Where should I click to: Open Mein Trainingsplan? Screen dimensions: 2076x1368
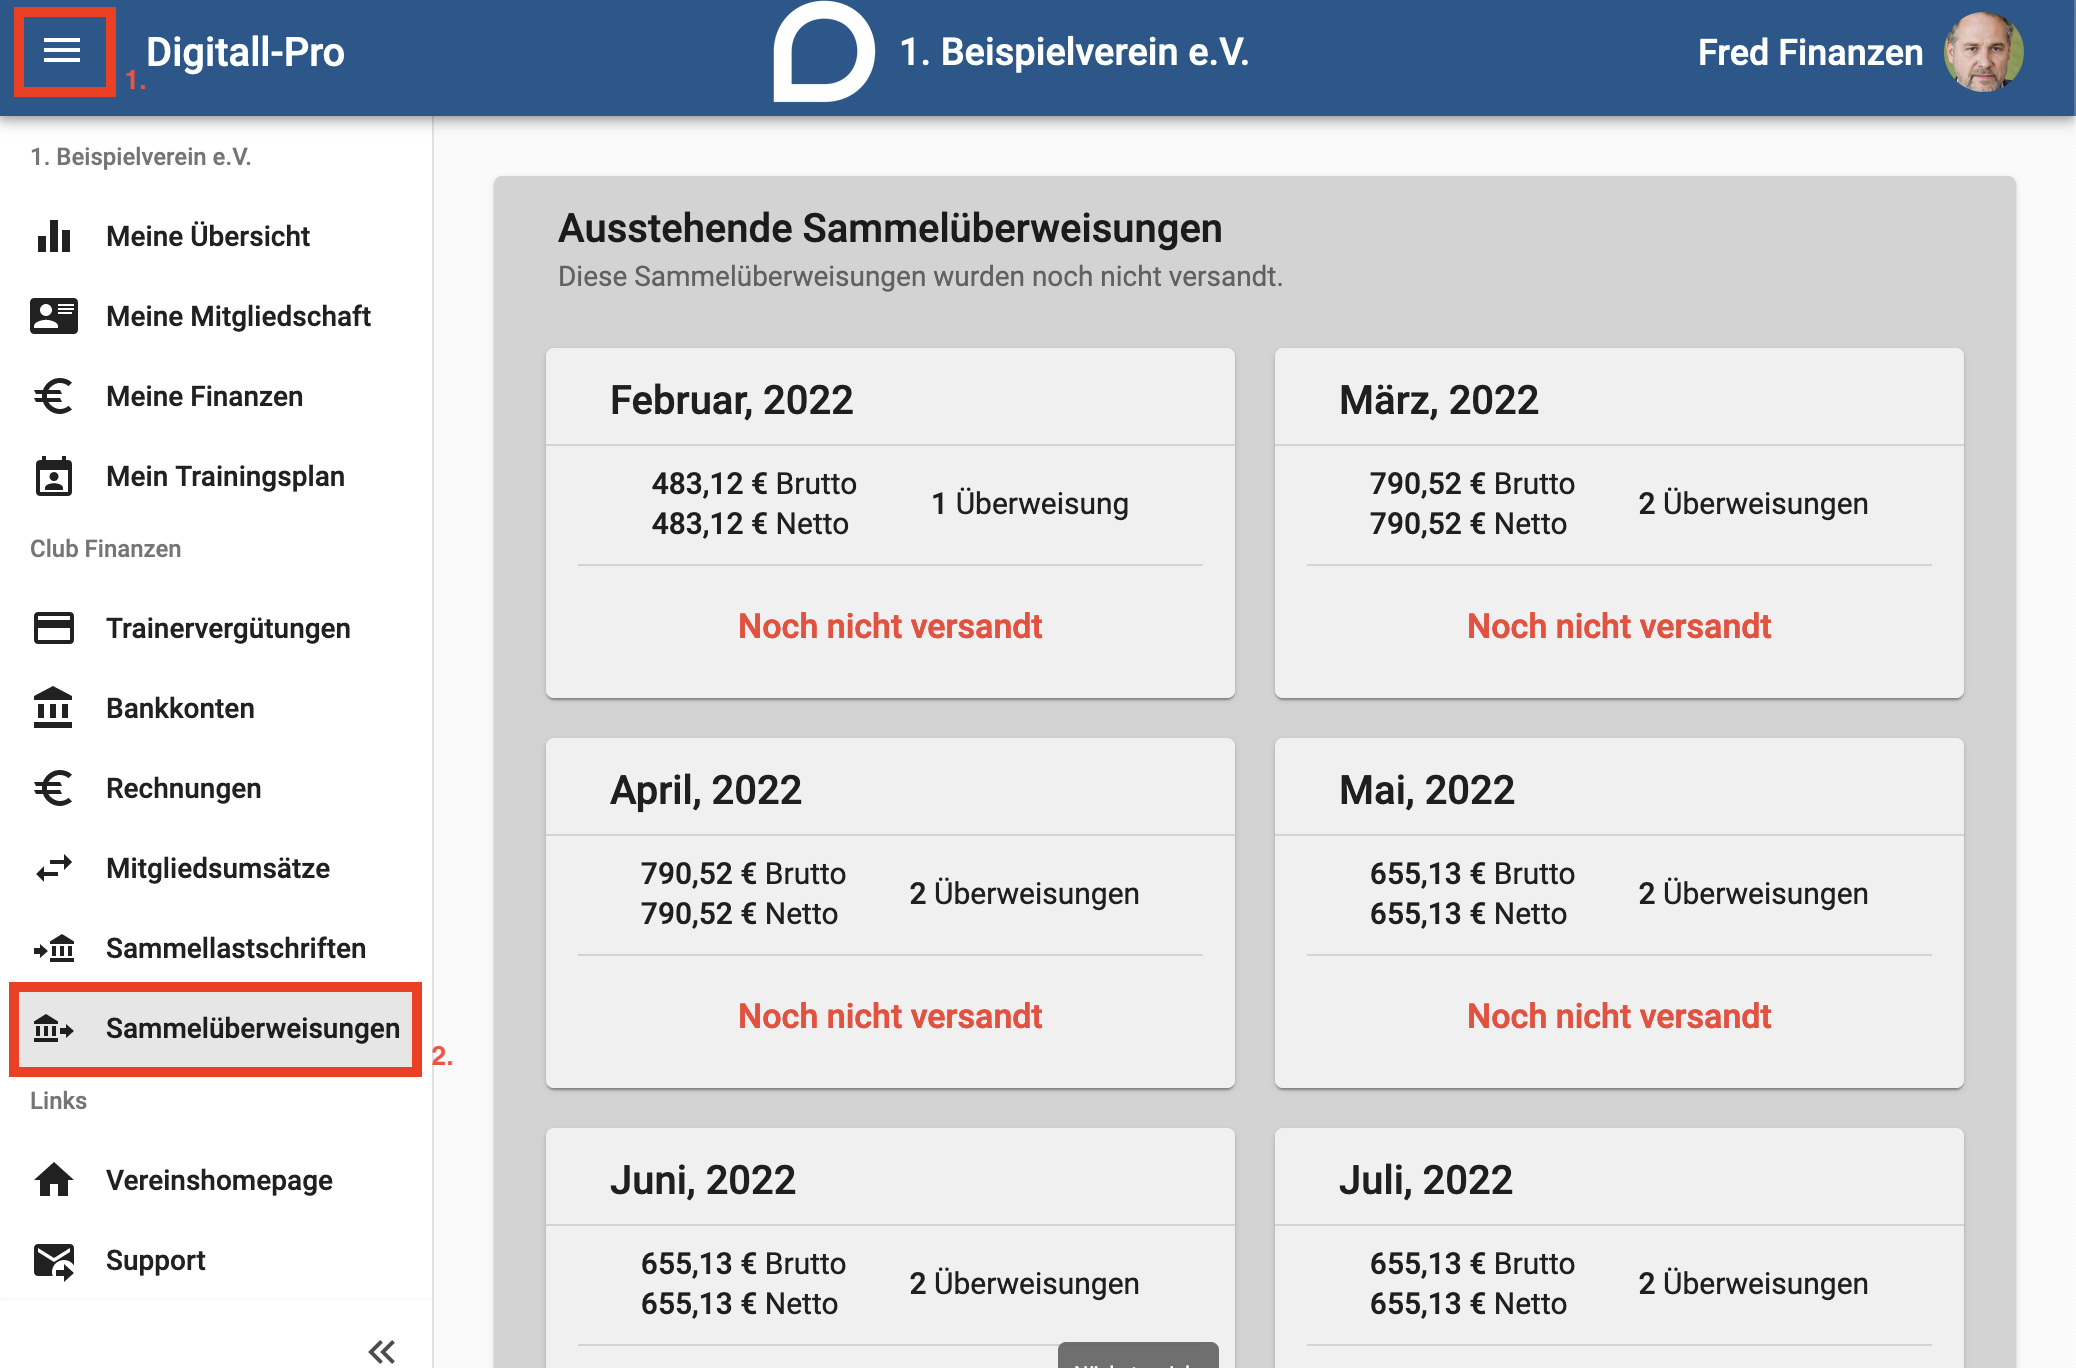click(x=216, y=476)
